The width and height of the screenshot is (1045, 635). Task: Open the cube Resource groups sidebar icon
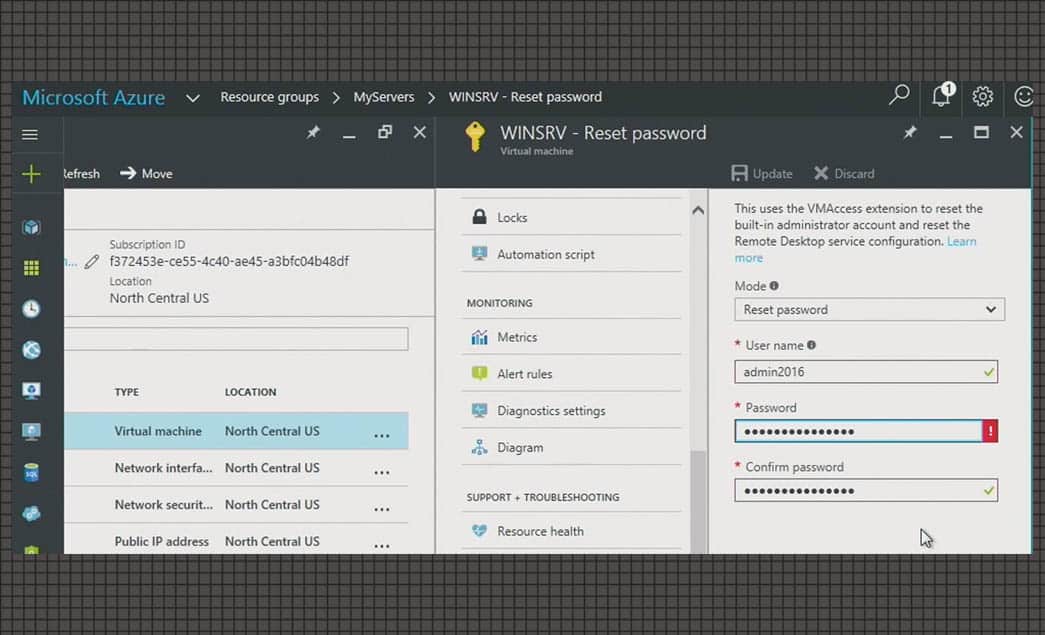(31, 227)
